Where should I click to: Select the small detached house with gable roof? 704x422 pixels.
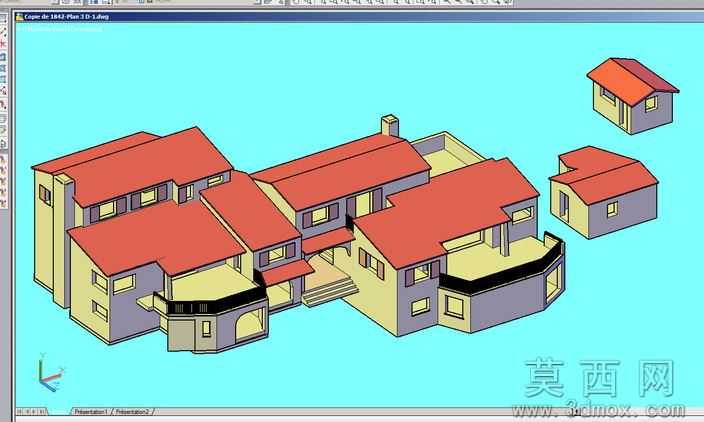633,96
